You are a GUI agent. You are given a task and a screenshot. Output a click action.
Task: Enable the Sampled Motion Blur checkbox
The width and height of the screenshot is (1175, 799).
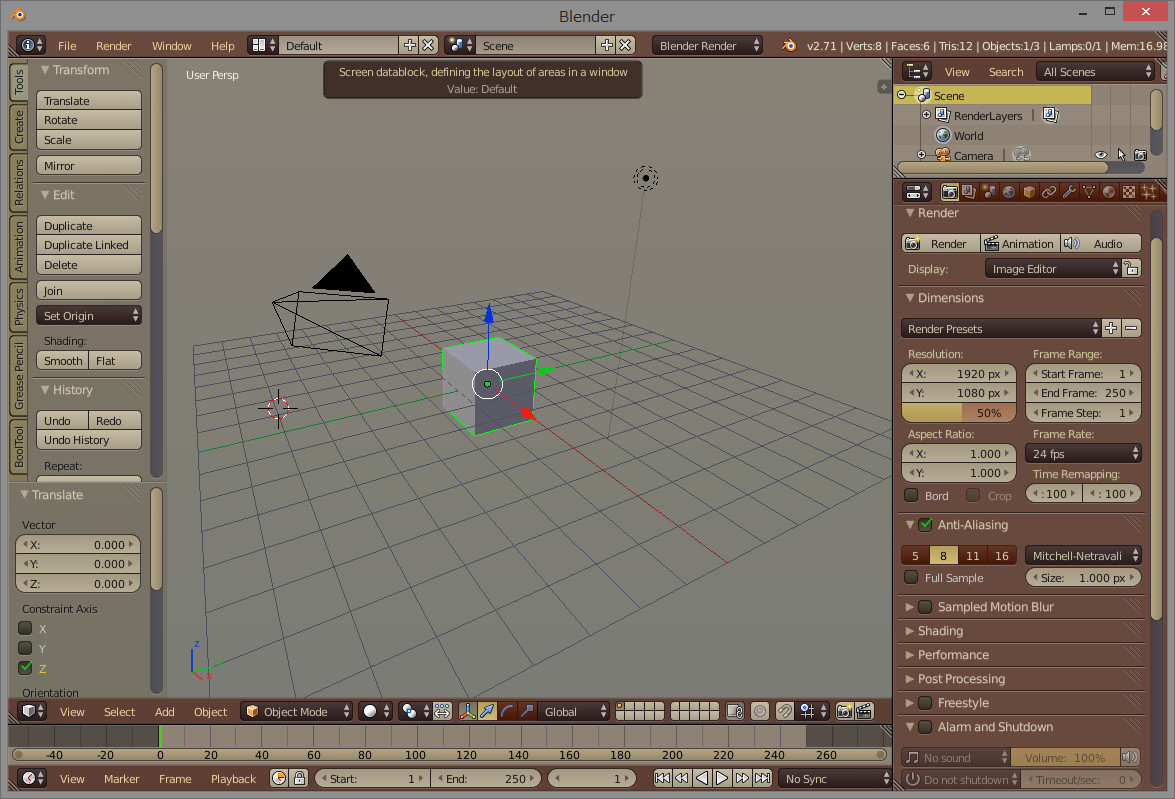(925, 606)
